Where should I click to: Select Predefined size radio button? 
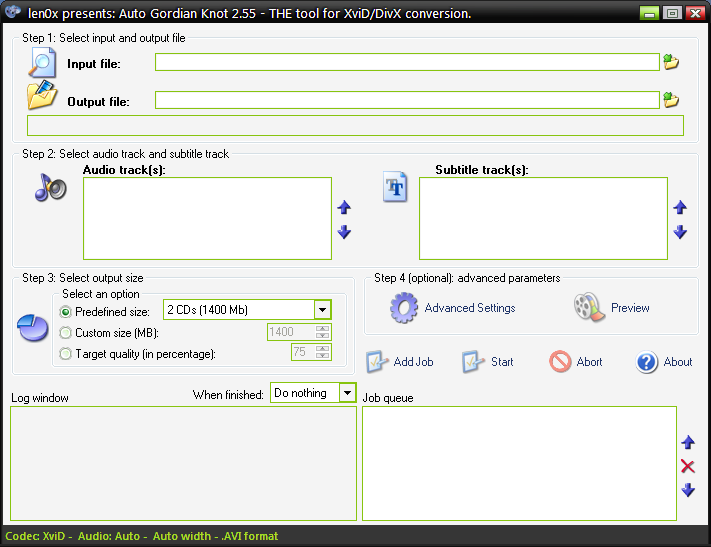(65, 312)
